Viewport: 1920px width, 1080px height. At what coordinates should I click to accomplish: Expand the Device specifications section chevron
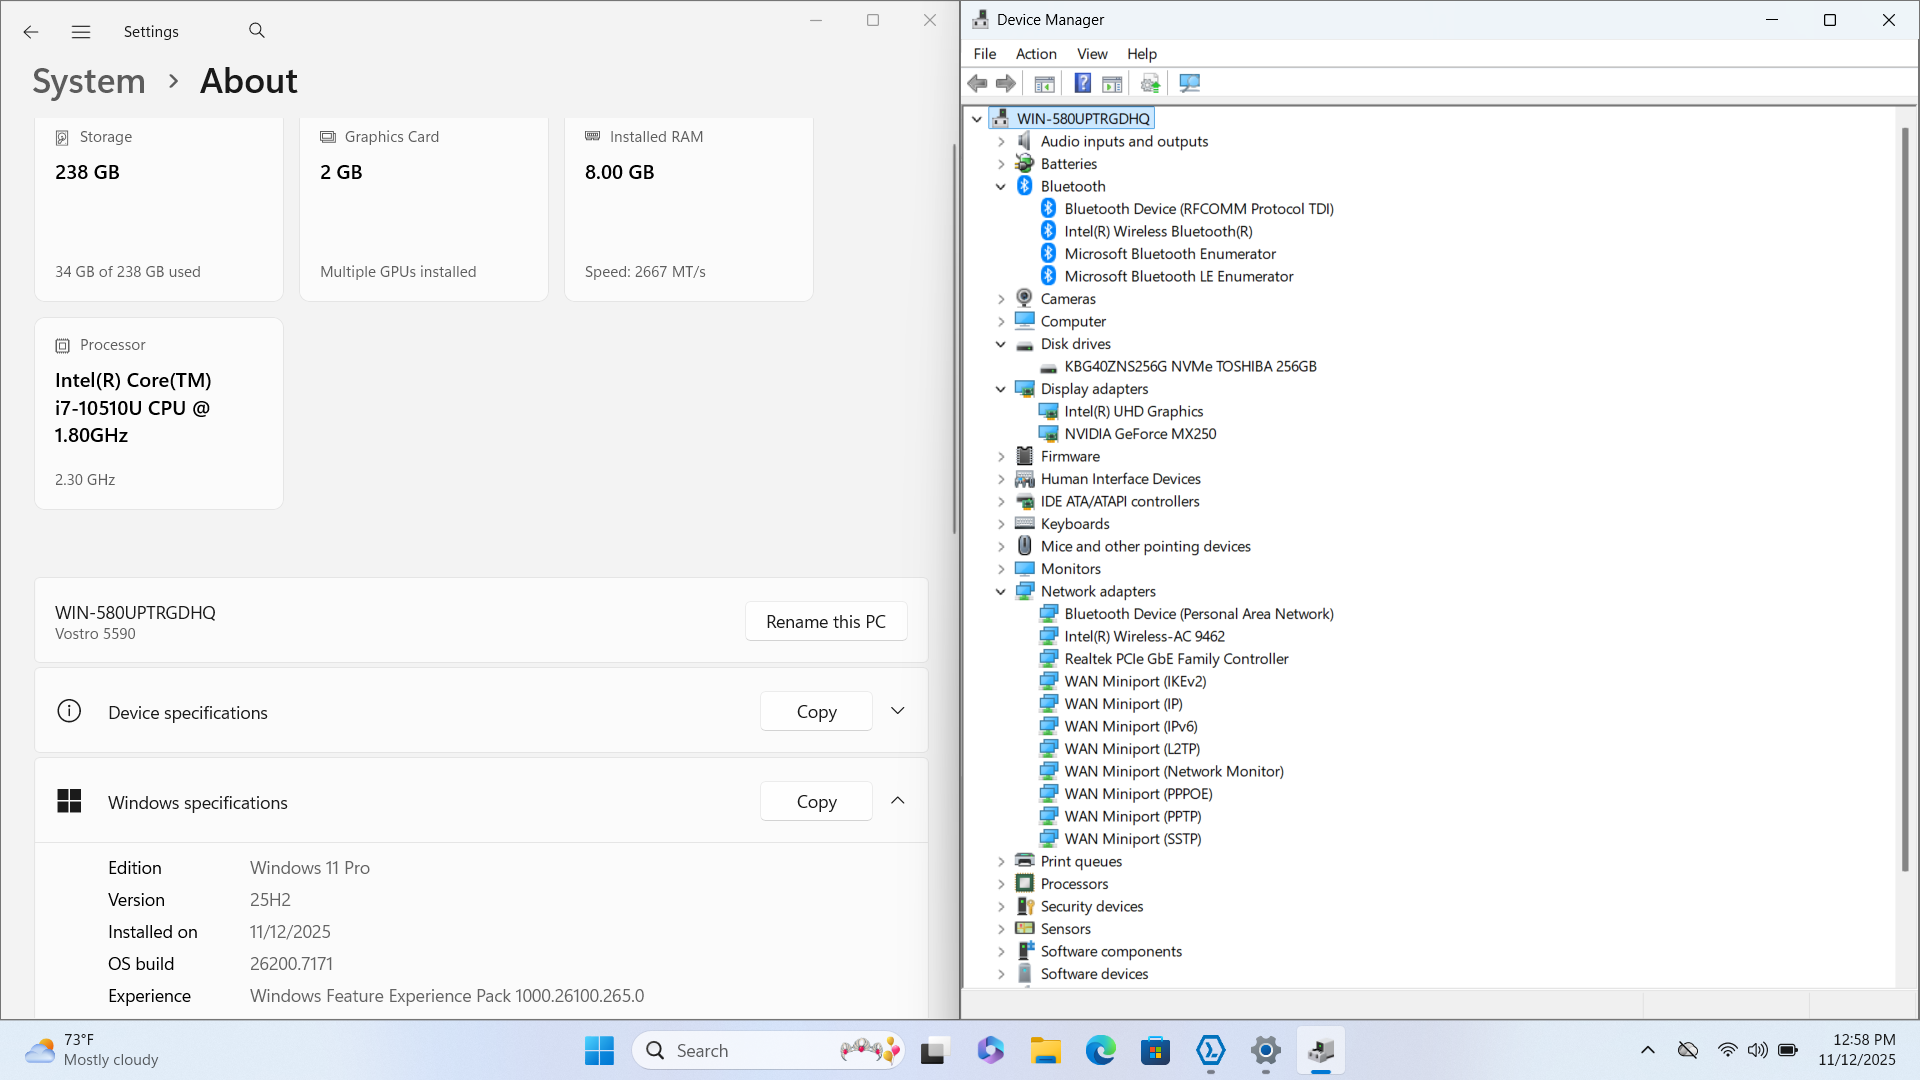pos(897,711)
